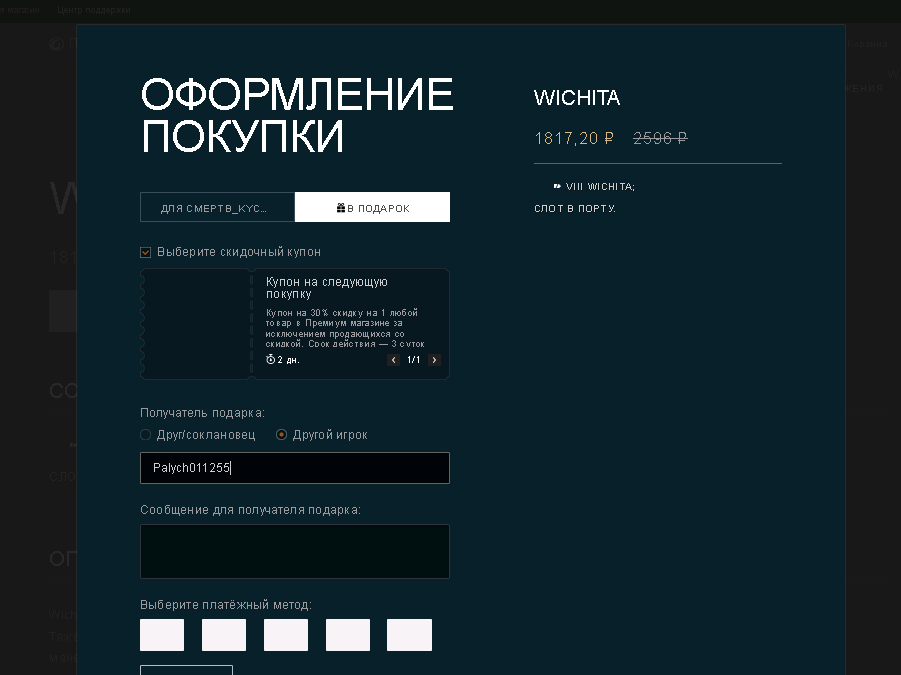Click the 'WICHITA' product title
Viewport: 901px width, 675px height.
pos(577,98)
